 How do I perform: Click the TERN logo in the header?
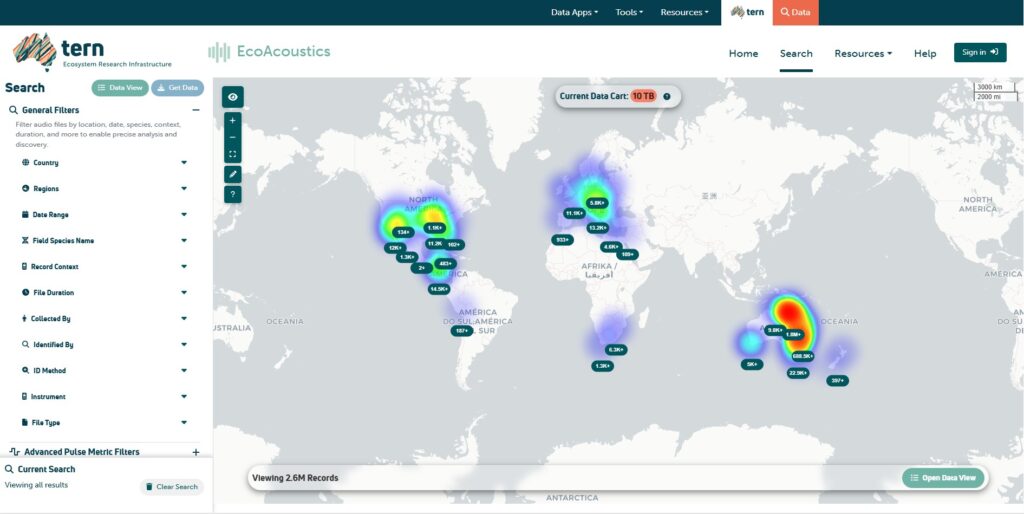[x=60, y=52]
